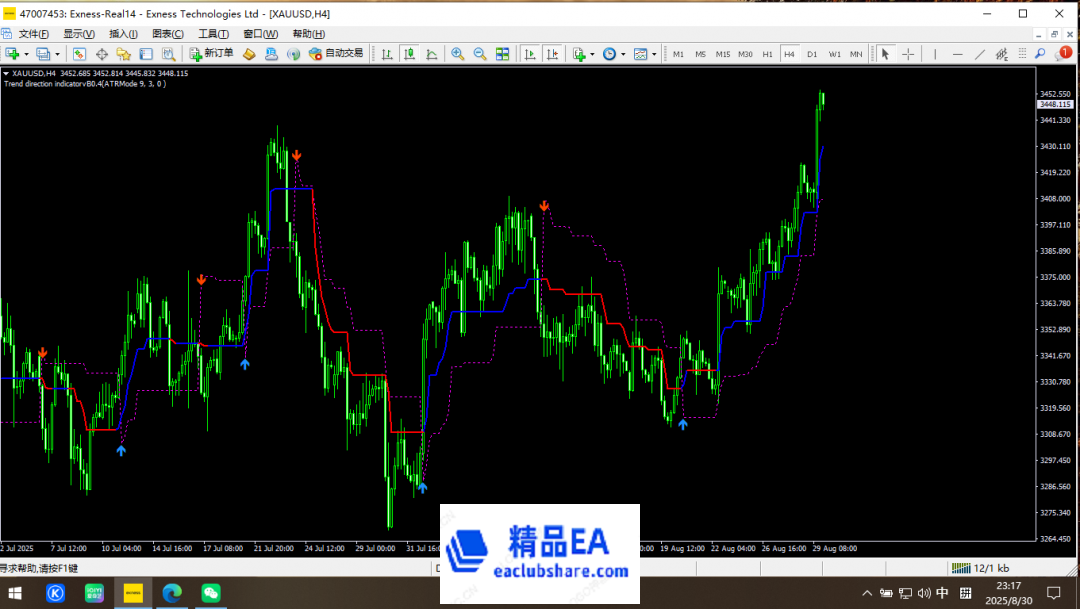Select the Crosshair tool
This screenshot has height=609, width=1080.
point(907,54)
